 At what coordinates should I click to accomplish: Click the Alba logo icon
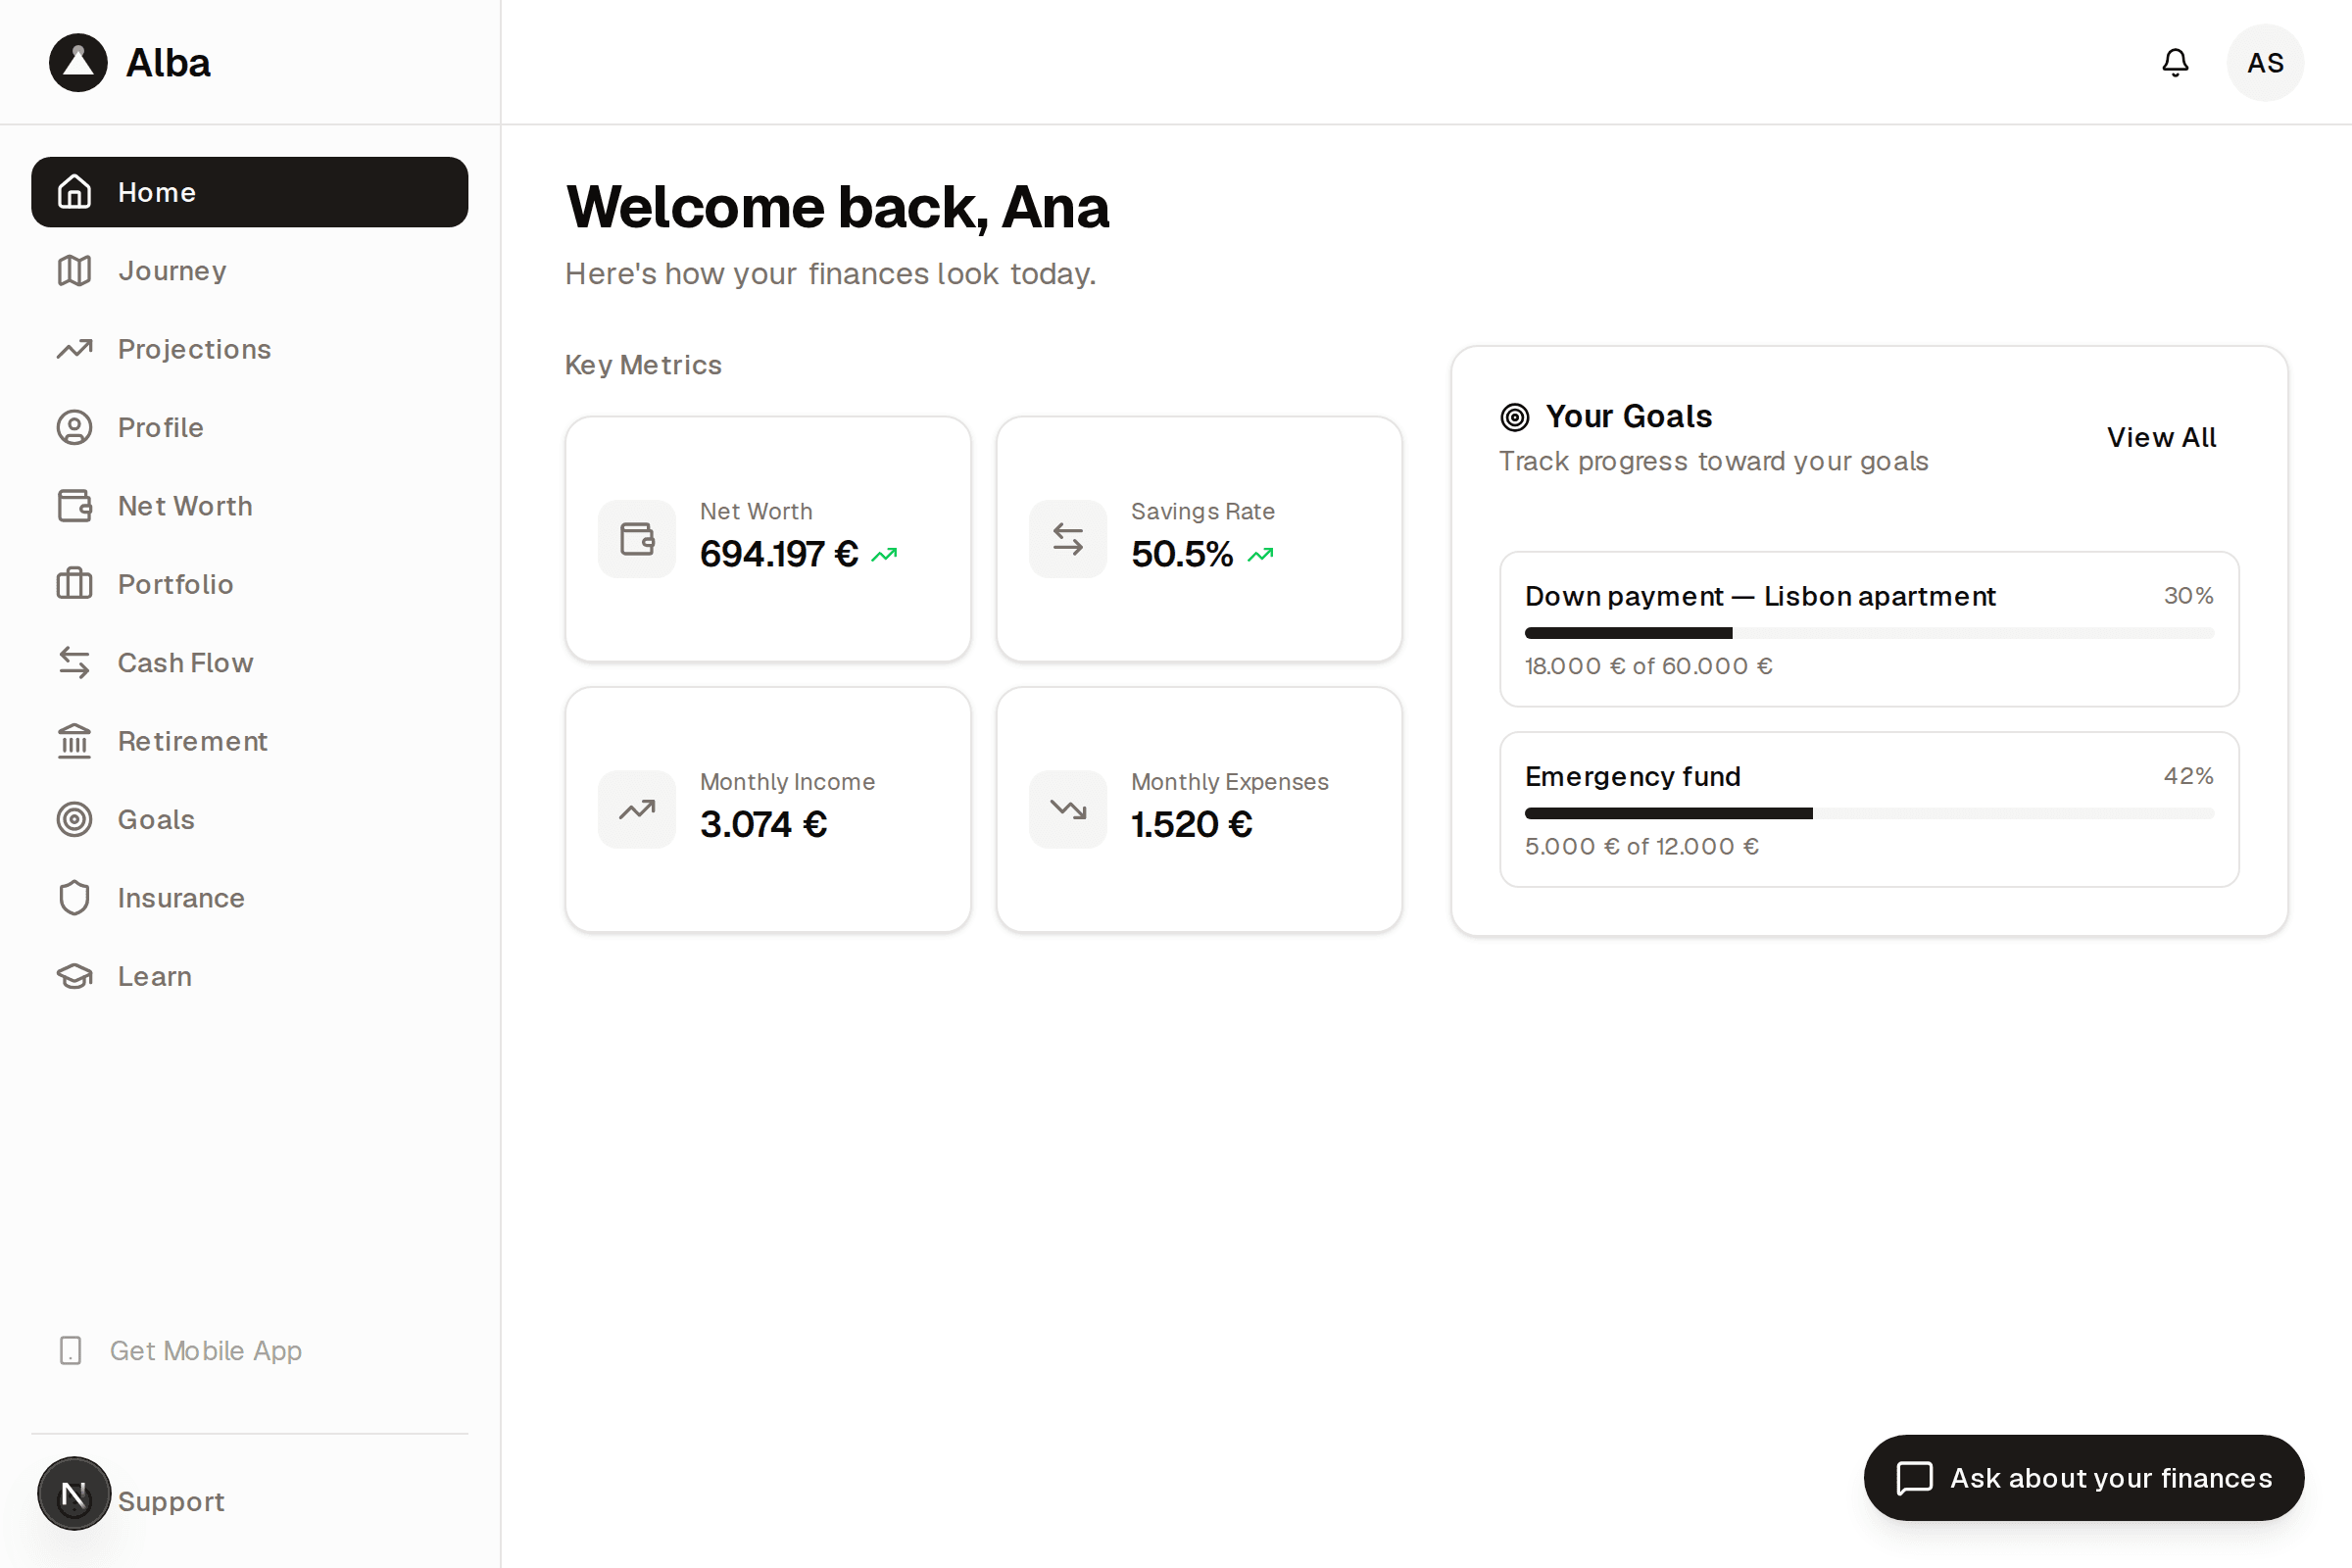tap(78, 62)
